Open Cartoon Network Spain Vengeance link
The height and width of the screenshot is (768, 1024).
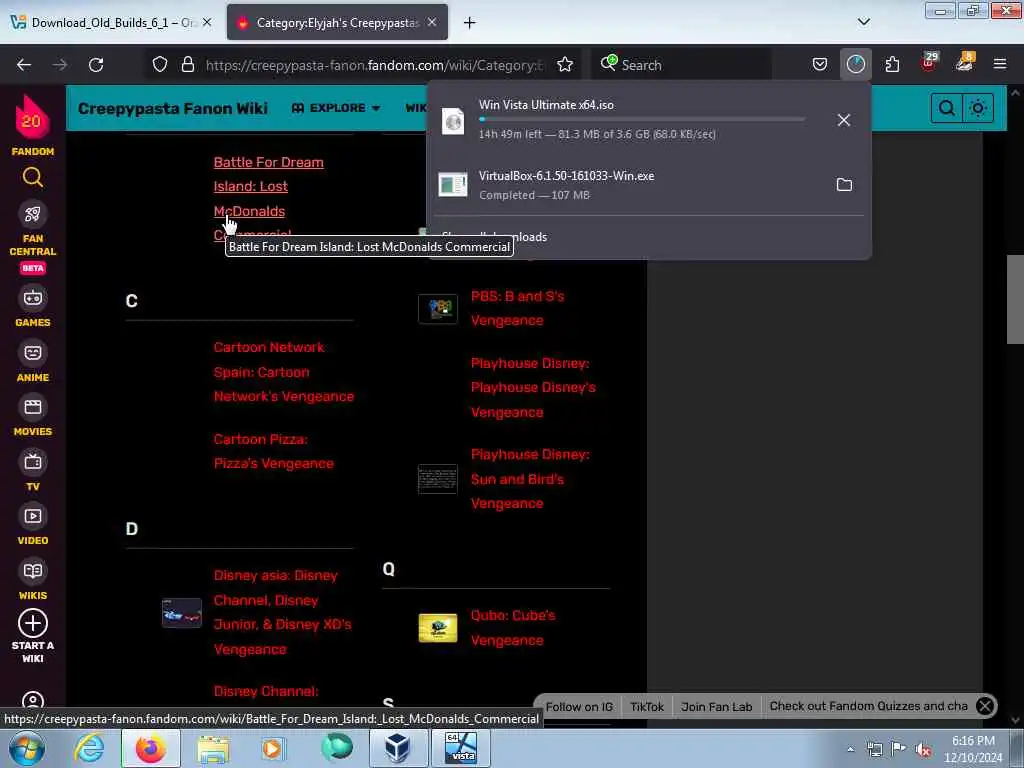coord(283,372)
